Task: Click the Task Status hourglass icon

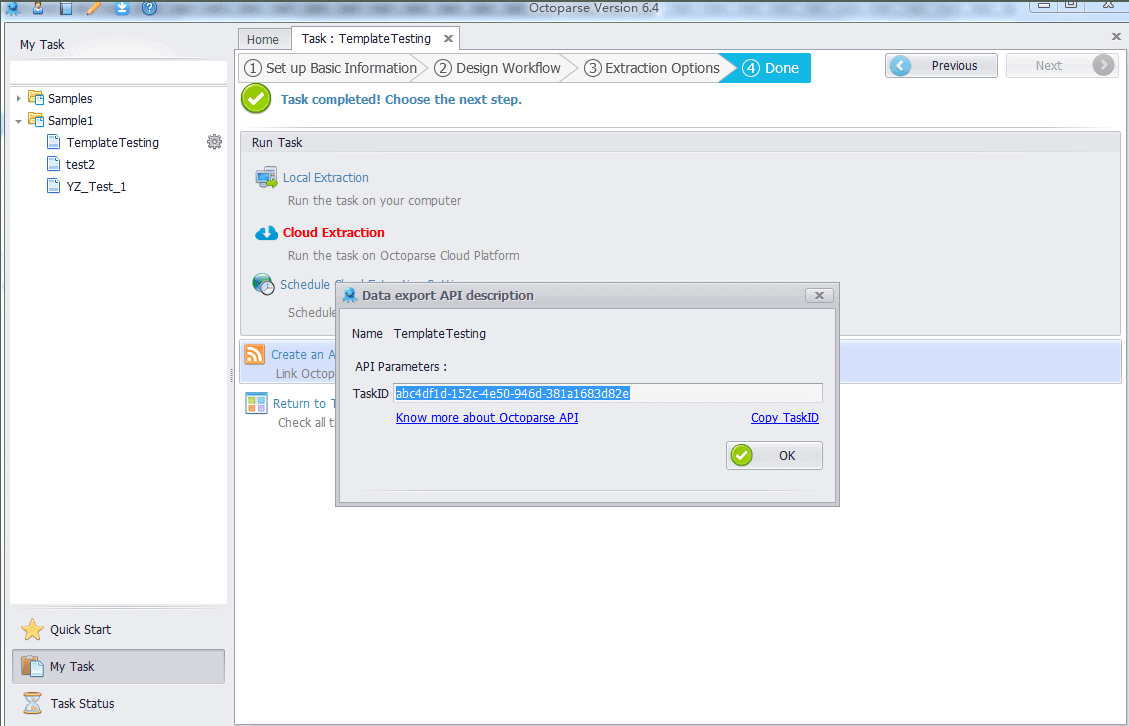Action: 32,703
